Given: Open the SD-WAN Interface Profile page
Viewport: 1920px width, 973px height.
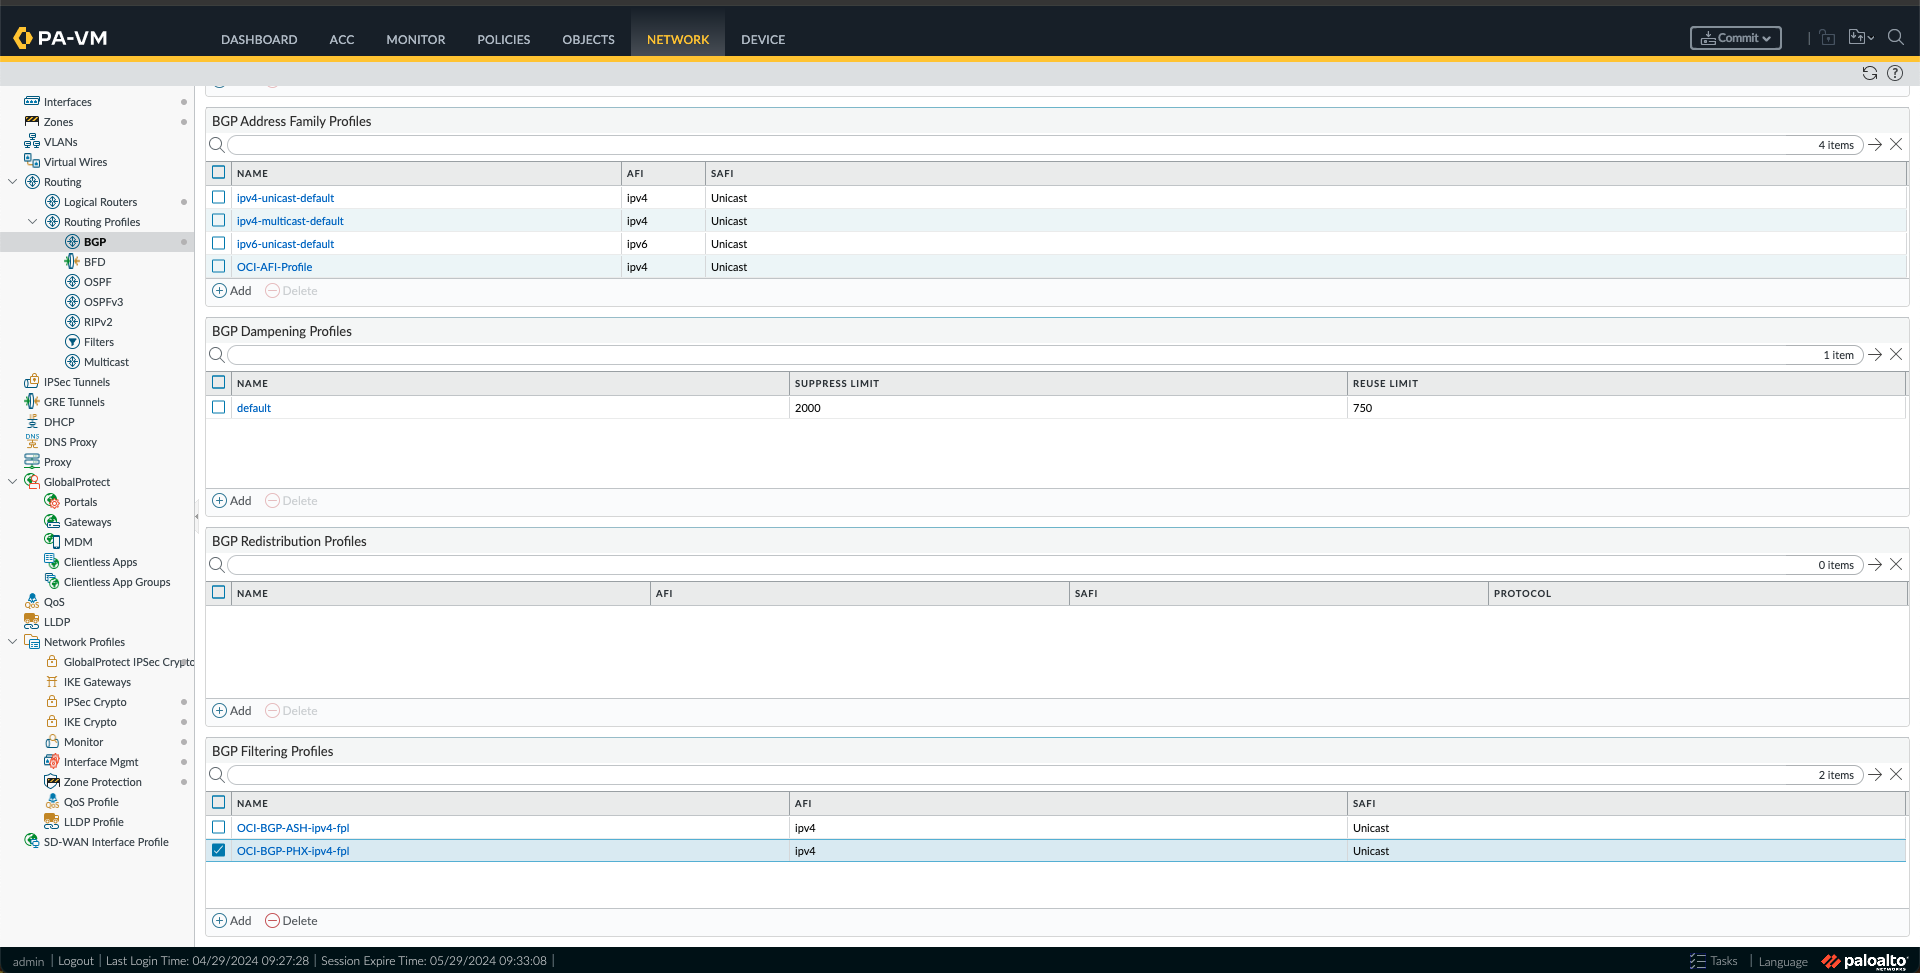Looking at the screenshot, I should coord(105,841).
